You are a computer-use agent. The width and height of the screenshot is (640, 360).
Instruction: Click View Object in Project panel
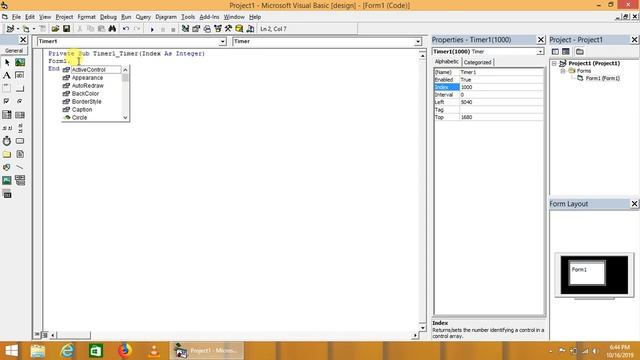click(x=566, y=52)
